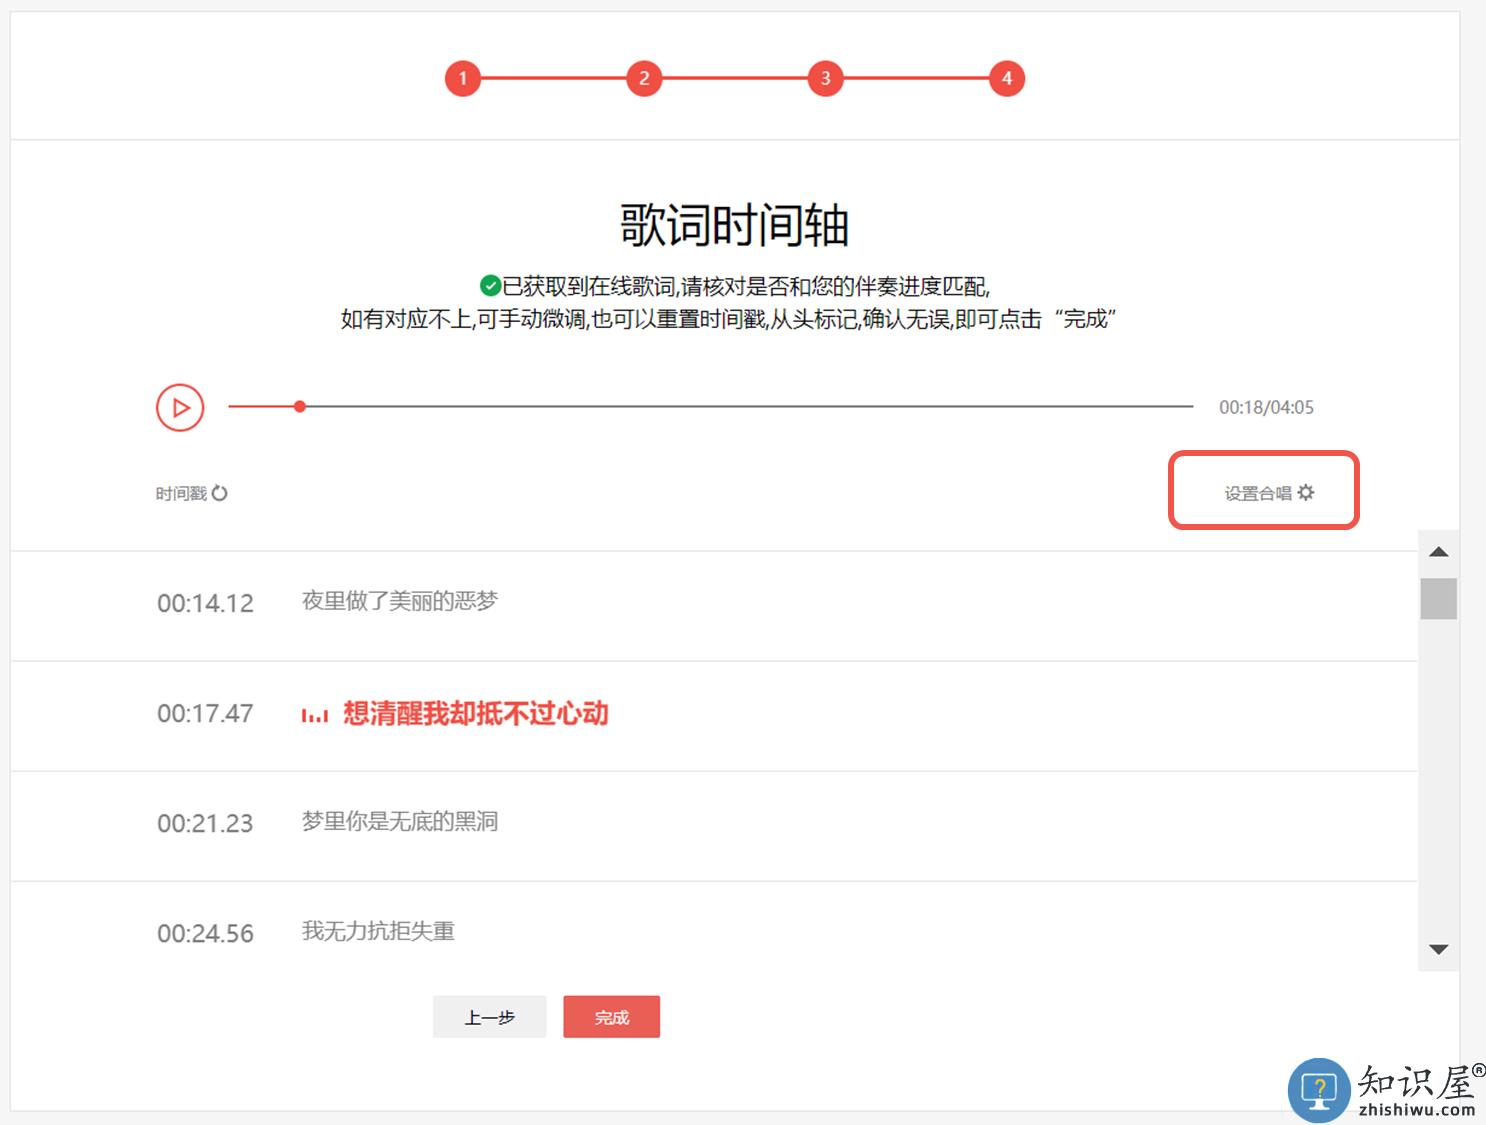The image size is (1486, 1125).
Task: Click the timestamp reset refresh icon
Action: (x=220, y=493)
